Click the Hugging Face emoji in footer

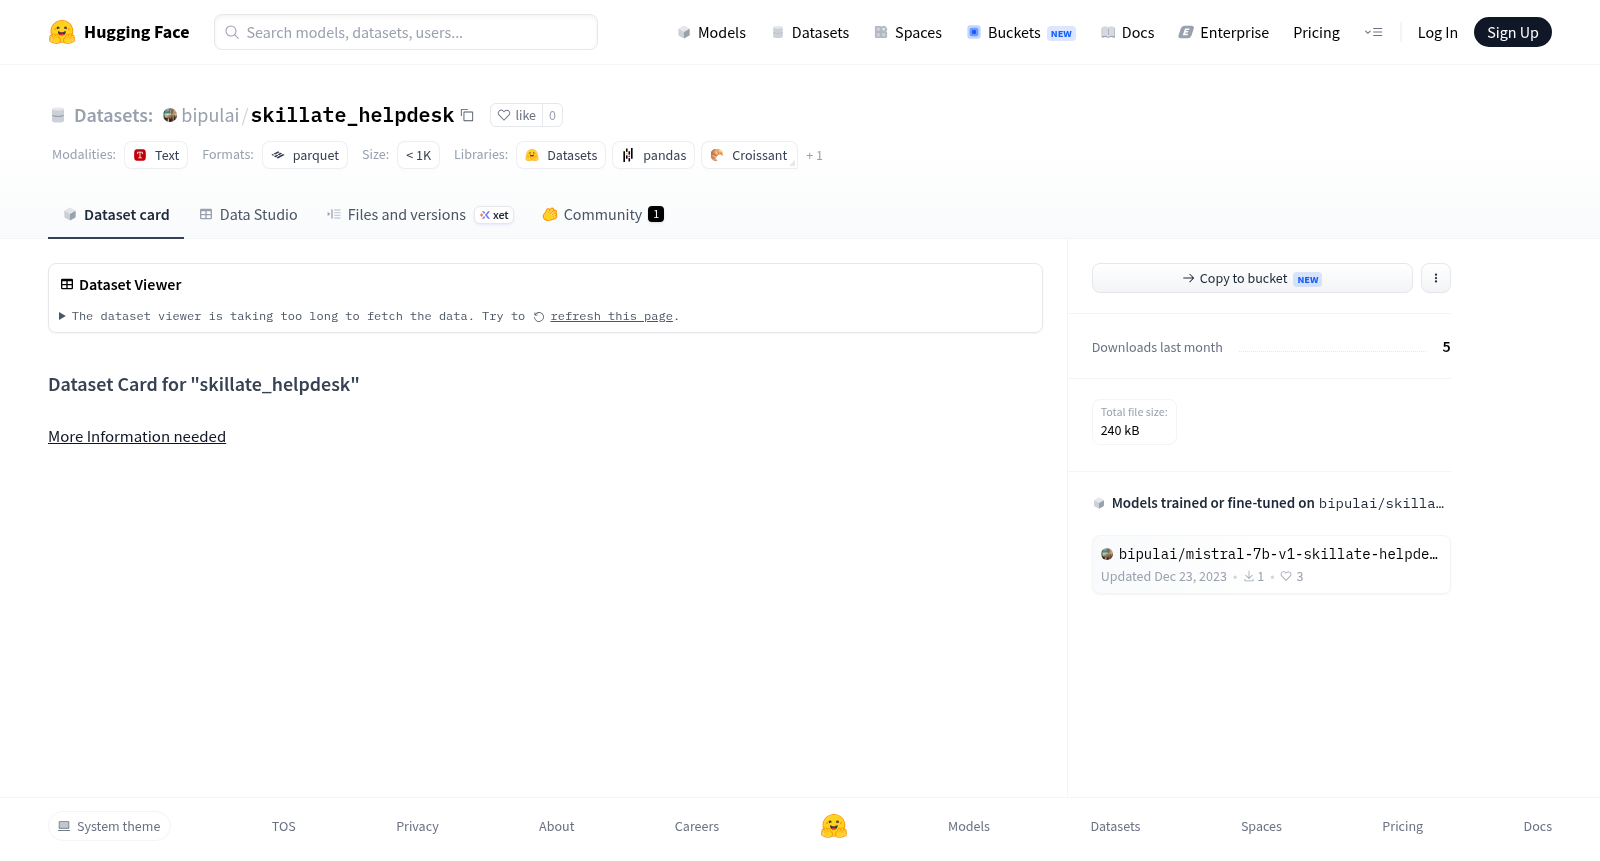(x=834, y=826)
